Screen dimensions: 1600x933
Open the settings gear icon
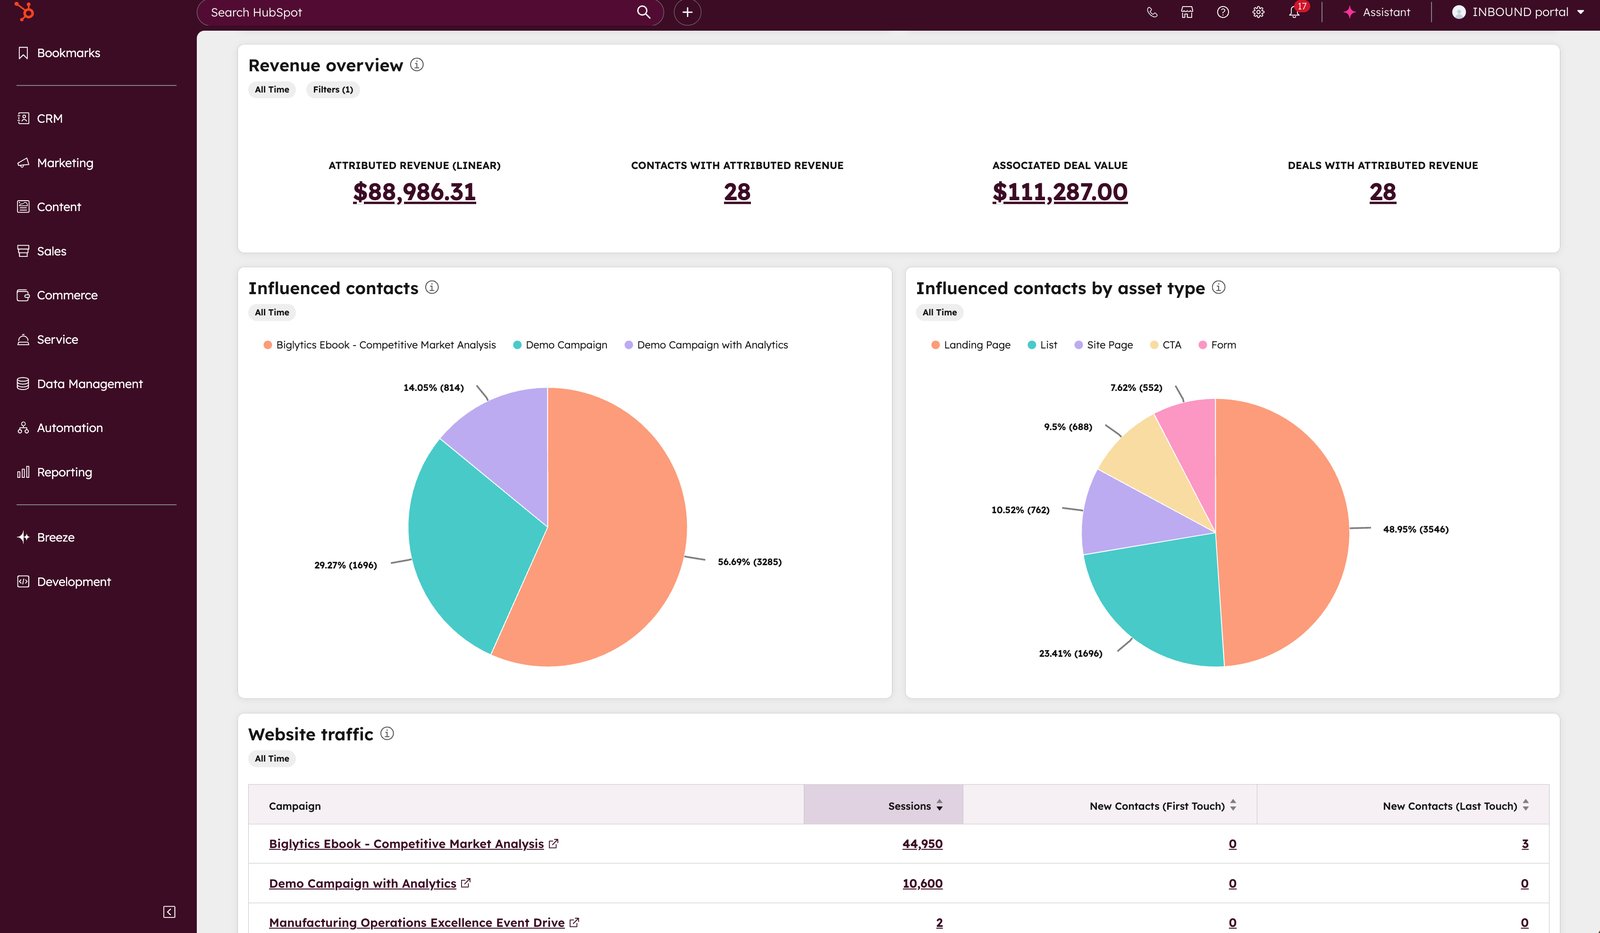(x=1259, y=12)
